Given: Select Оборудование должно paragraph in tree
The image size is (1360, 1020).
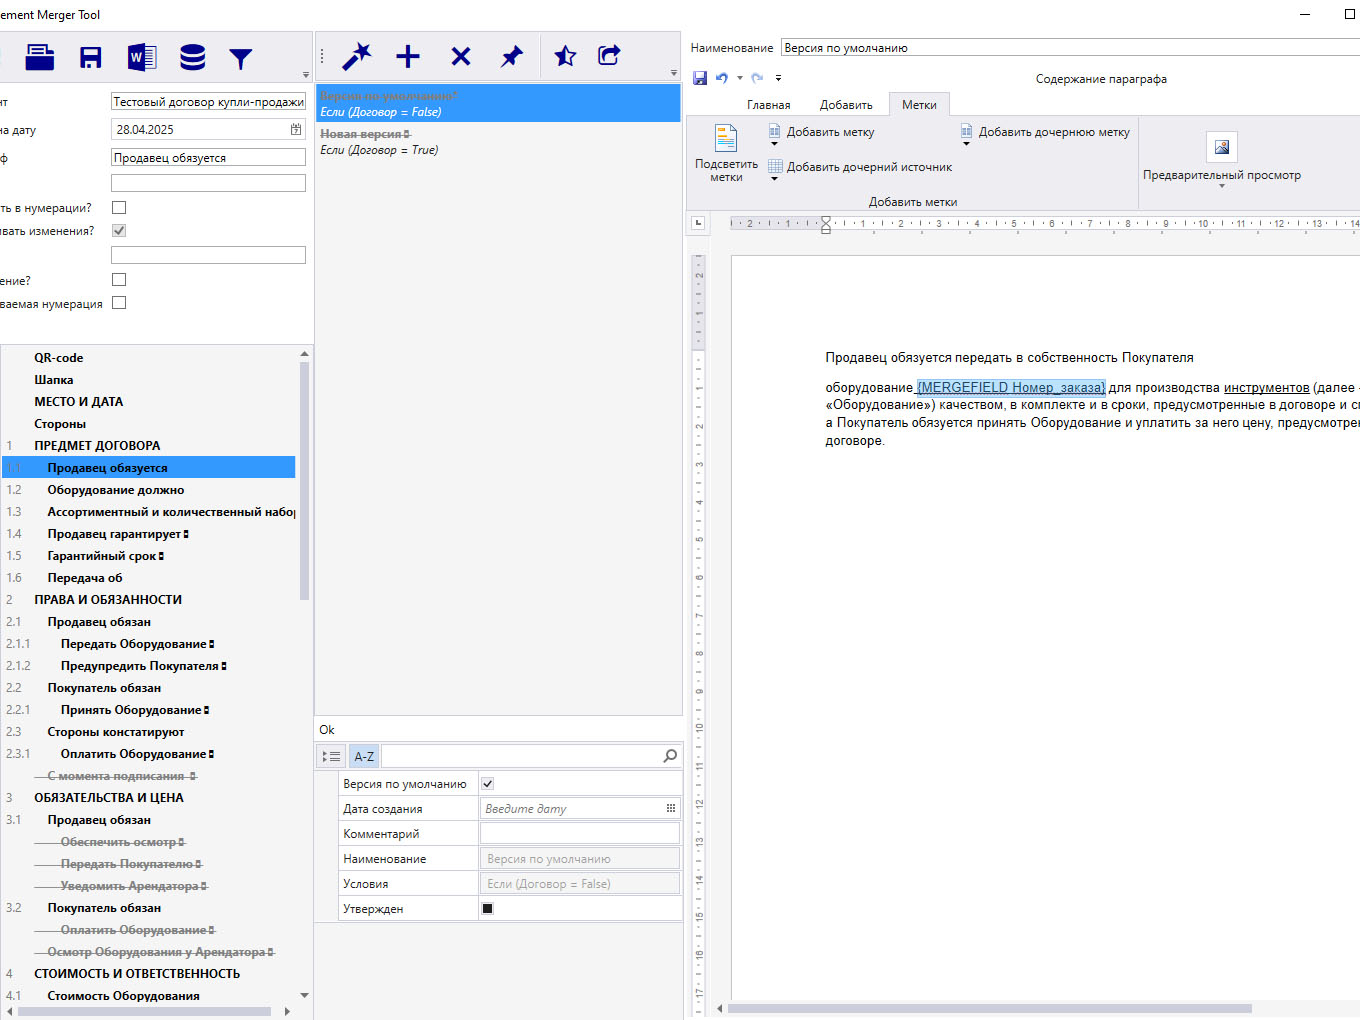Looking at the screenshot, I should pos(116,490).
